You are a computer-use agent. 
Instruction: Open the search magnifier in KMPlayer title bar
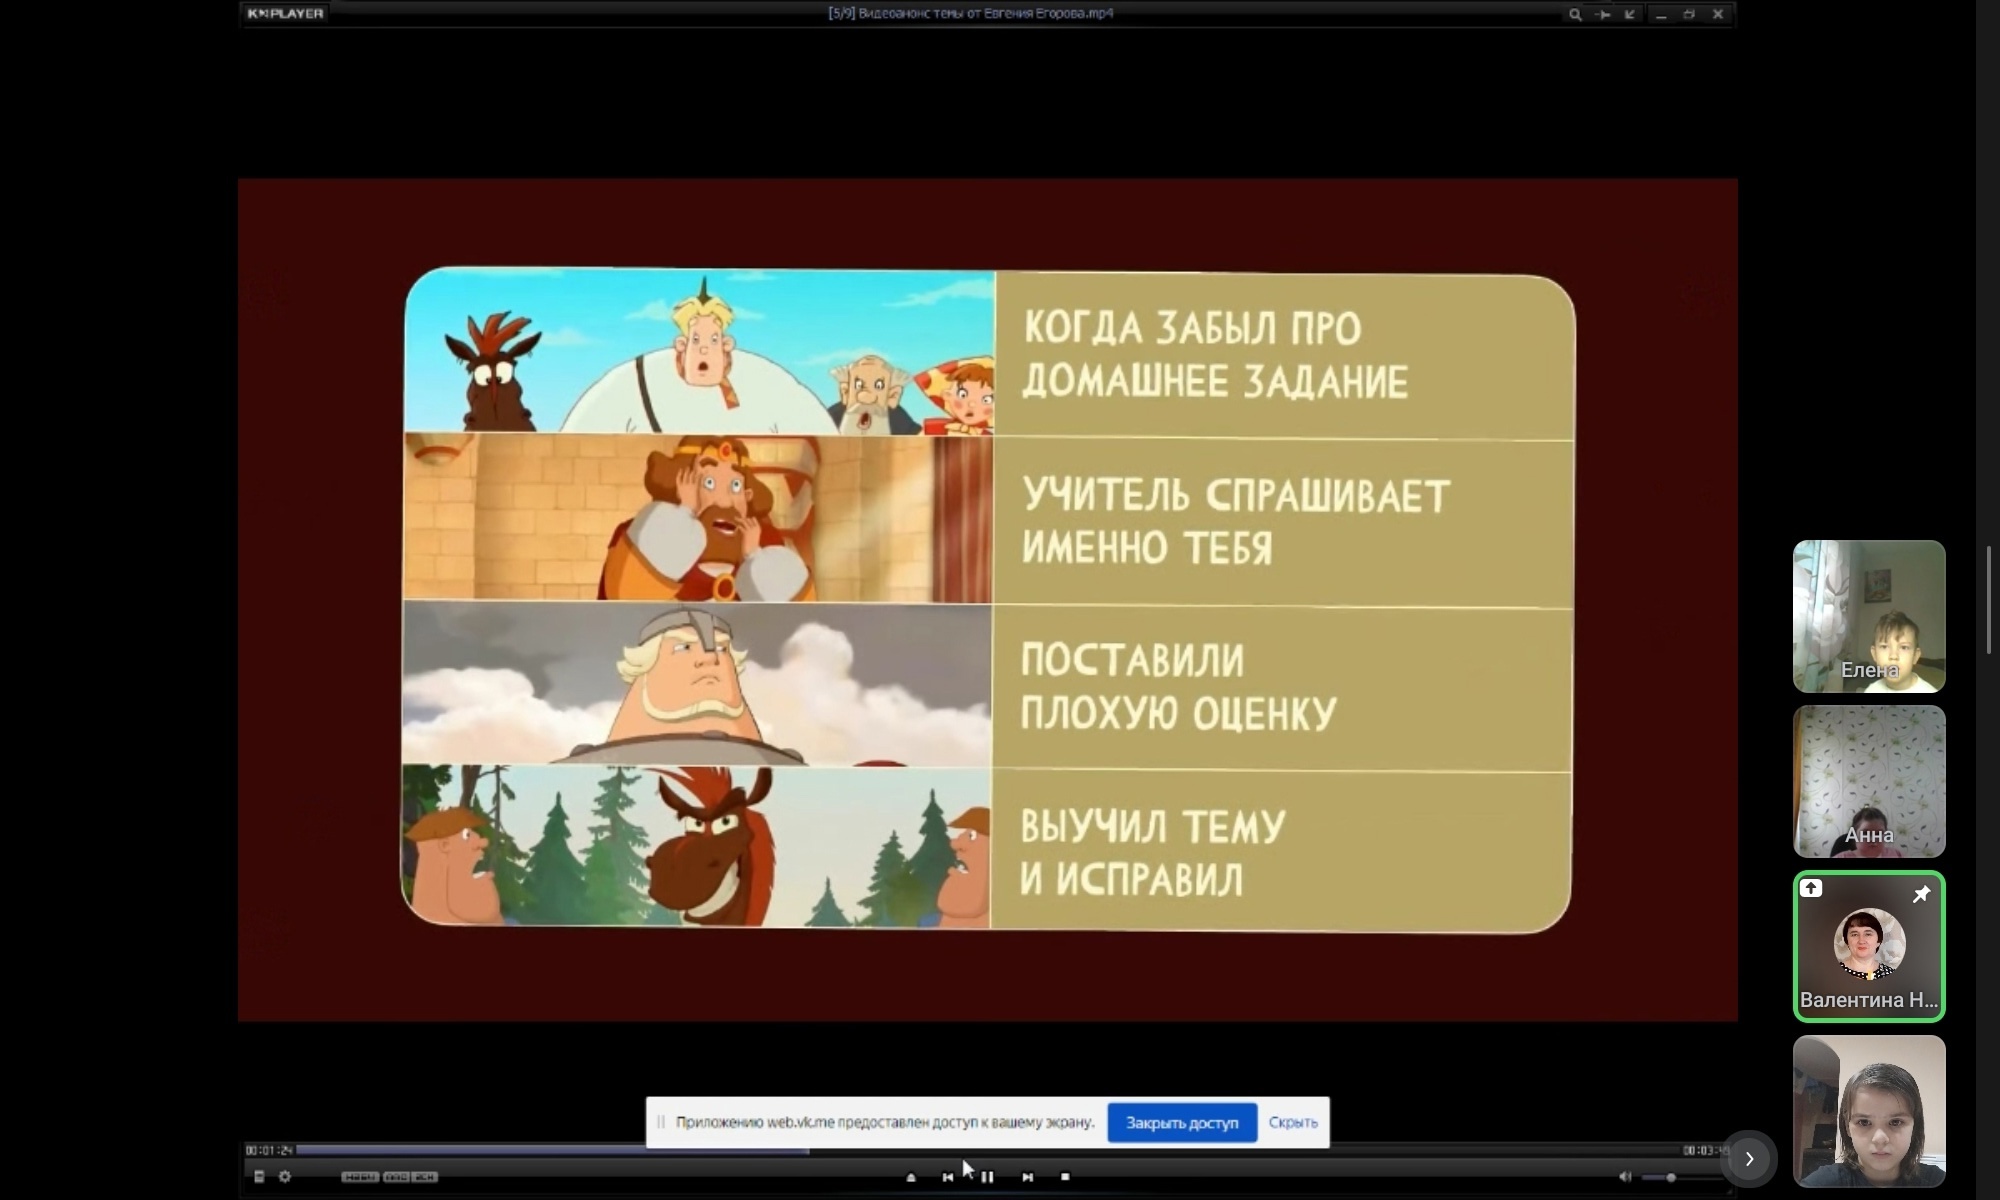click(x=1575, y=14)
